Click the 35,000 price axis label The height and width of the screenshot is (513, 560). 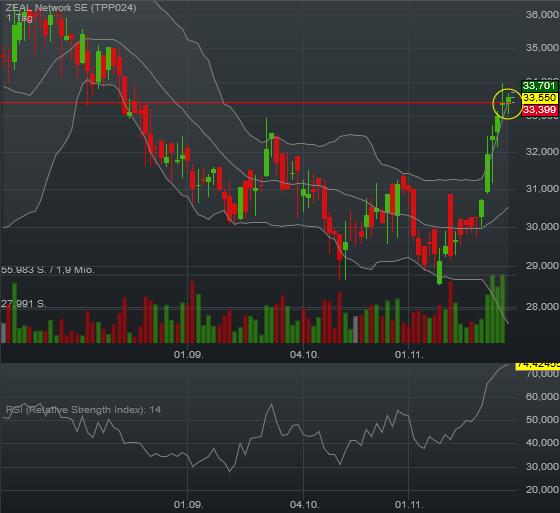click(542, 48)
